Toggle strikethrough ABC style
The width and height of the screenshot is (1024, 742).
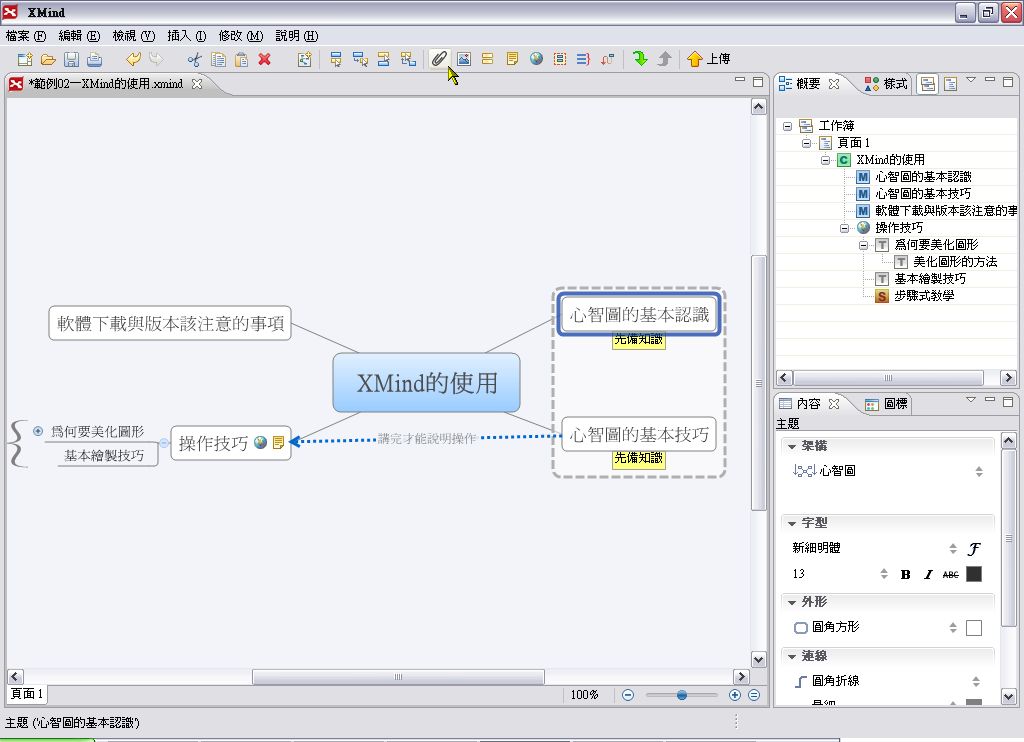pyautogui.click(x=951, y=574)
